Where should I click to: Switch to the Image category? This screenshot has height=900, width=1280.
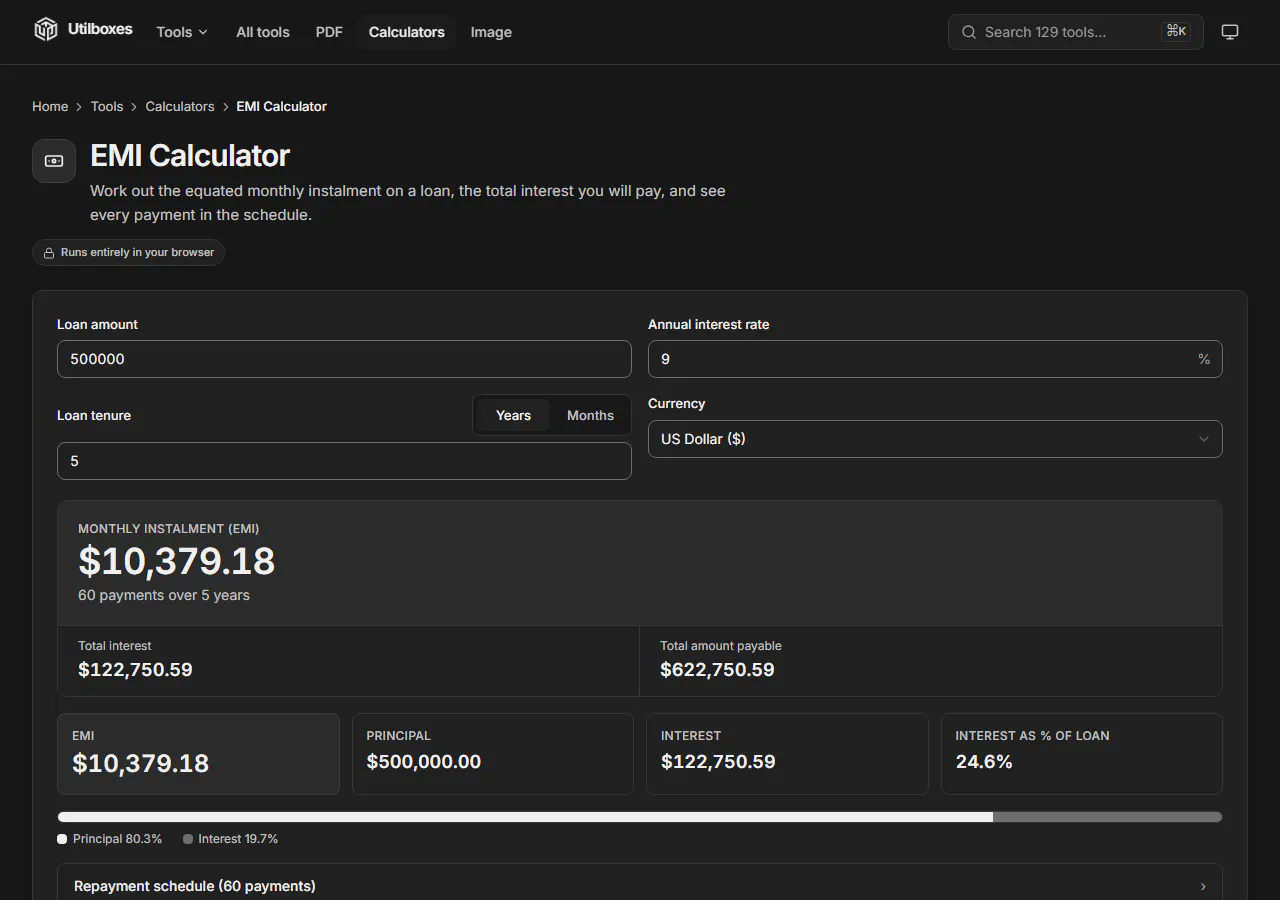click(491, 32)
